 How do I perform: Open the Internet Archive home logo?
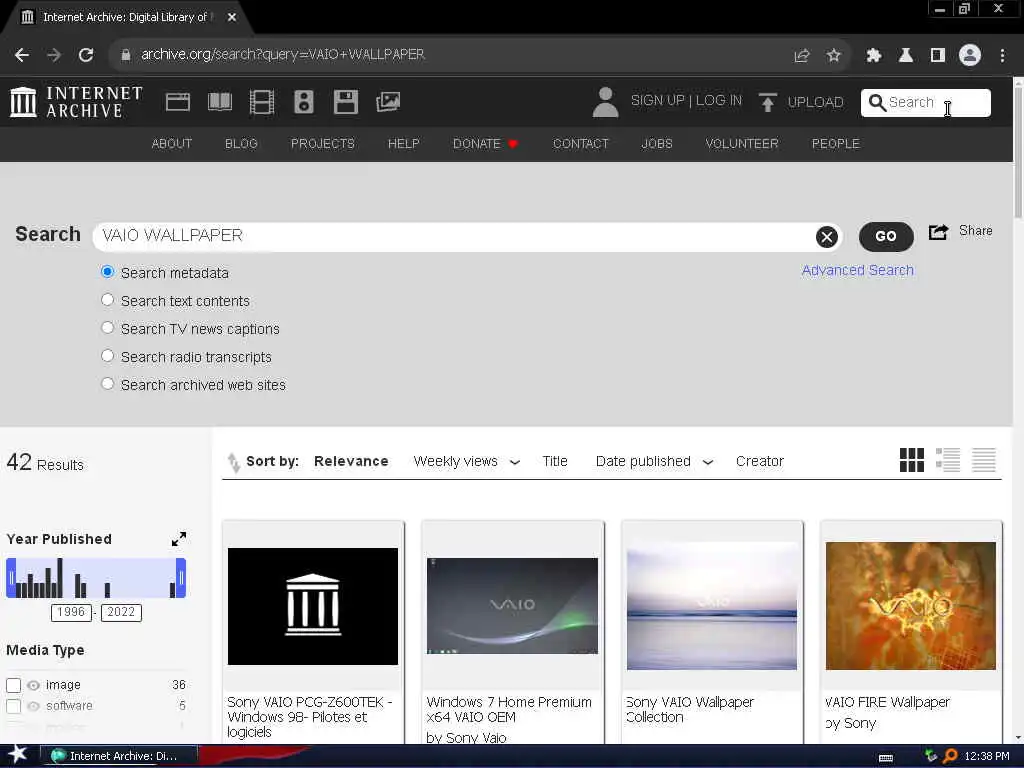pyautogui.click(x=76, y=102)
